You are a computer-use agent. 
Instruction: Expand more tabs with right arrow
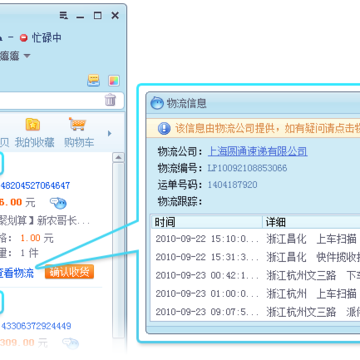[109, 133]
